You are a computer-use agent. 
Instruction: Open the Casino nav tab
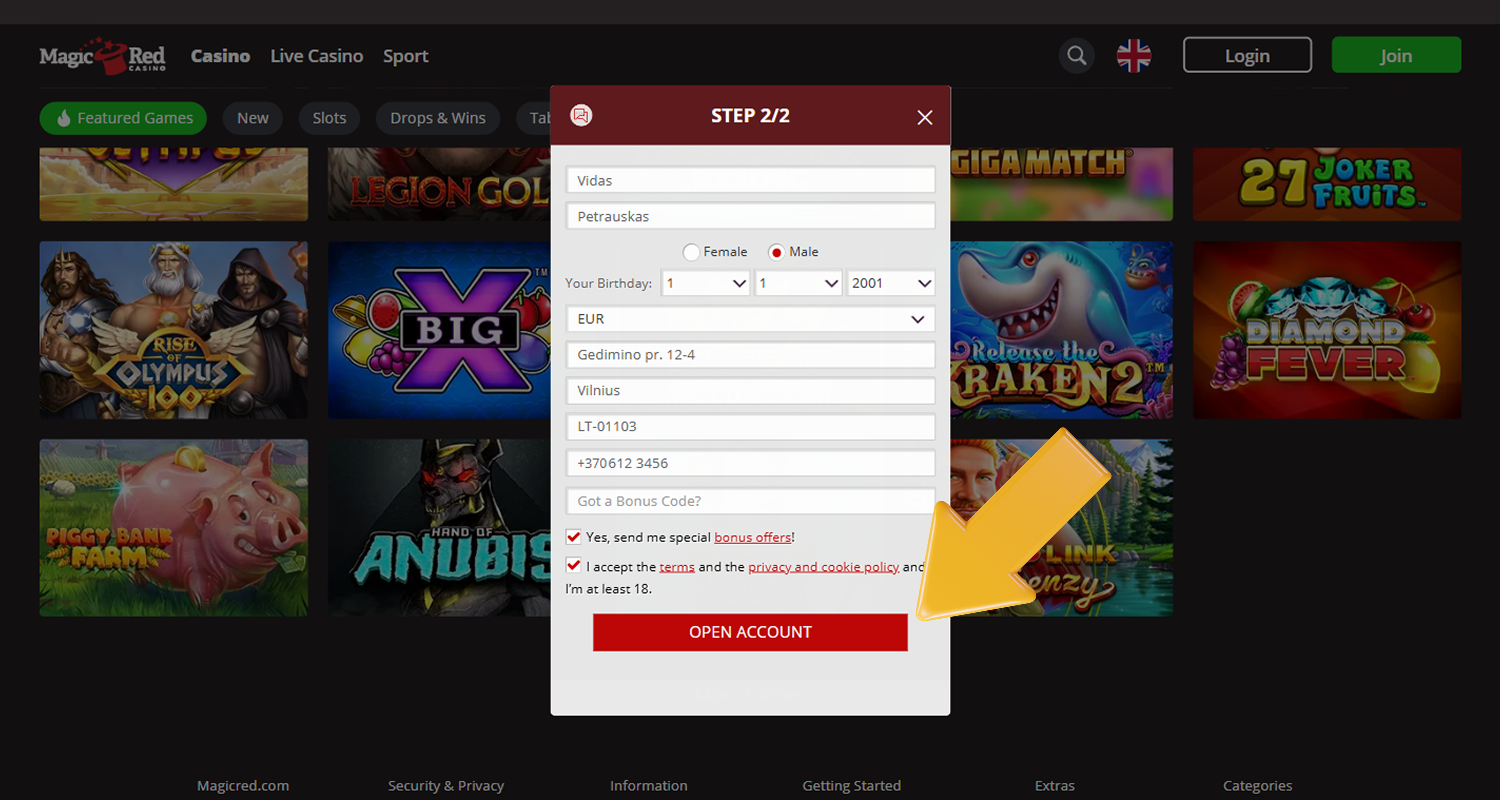point(221,56)
